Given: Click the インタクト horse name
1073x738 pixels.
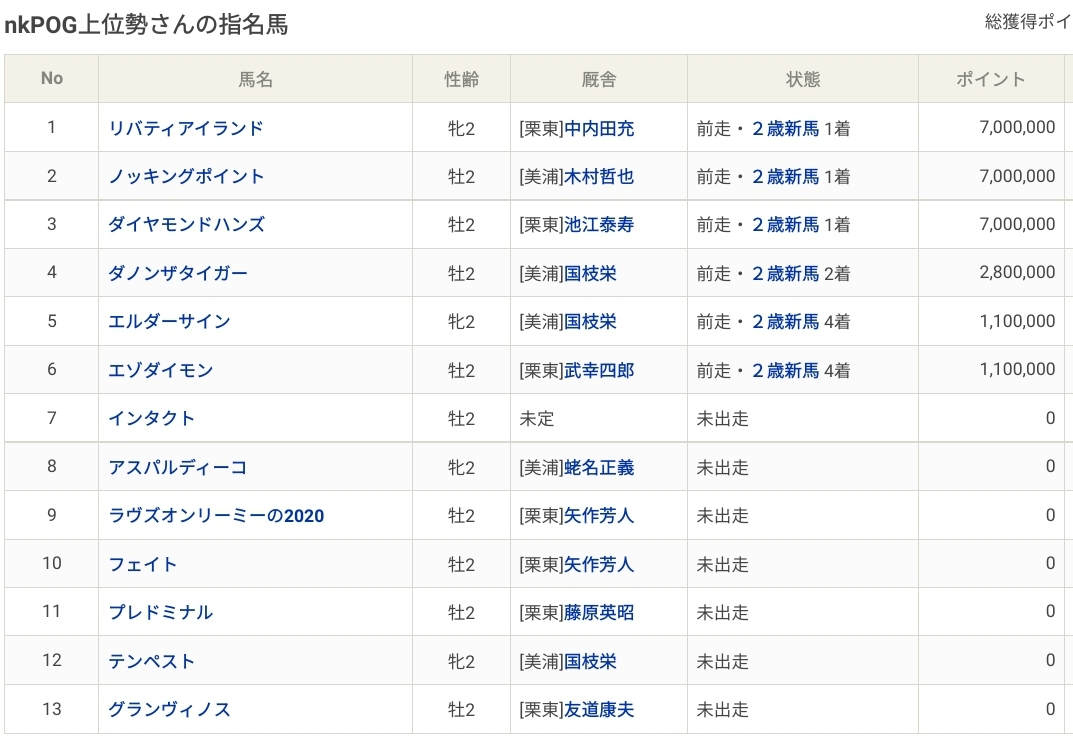Looking at the screenshot, I should (x=152, y=418).
